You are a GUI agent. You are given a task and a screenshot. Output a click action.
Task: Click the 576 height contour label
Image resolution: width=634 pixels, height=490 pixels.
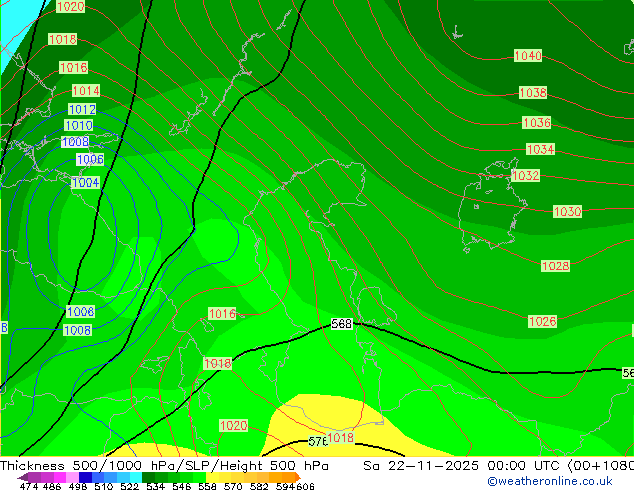pos(318,441)
